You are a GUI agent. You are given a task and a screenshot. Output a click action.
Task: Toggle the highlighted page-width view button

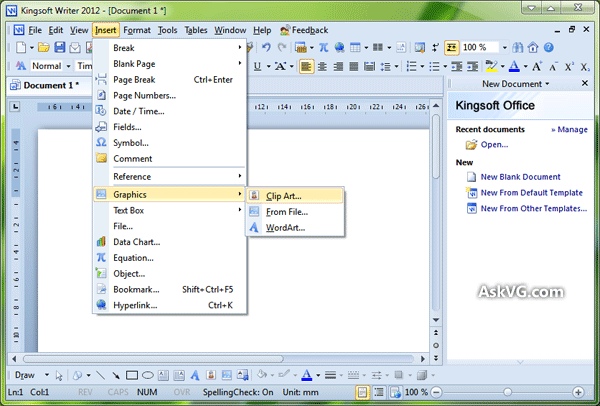(x=452, y=47)
